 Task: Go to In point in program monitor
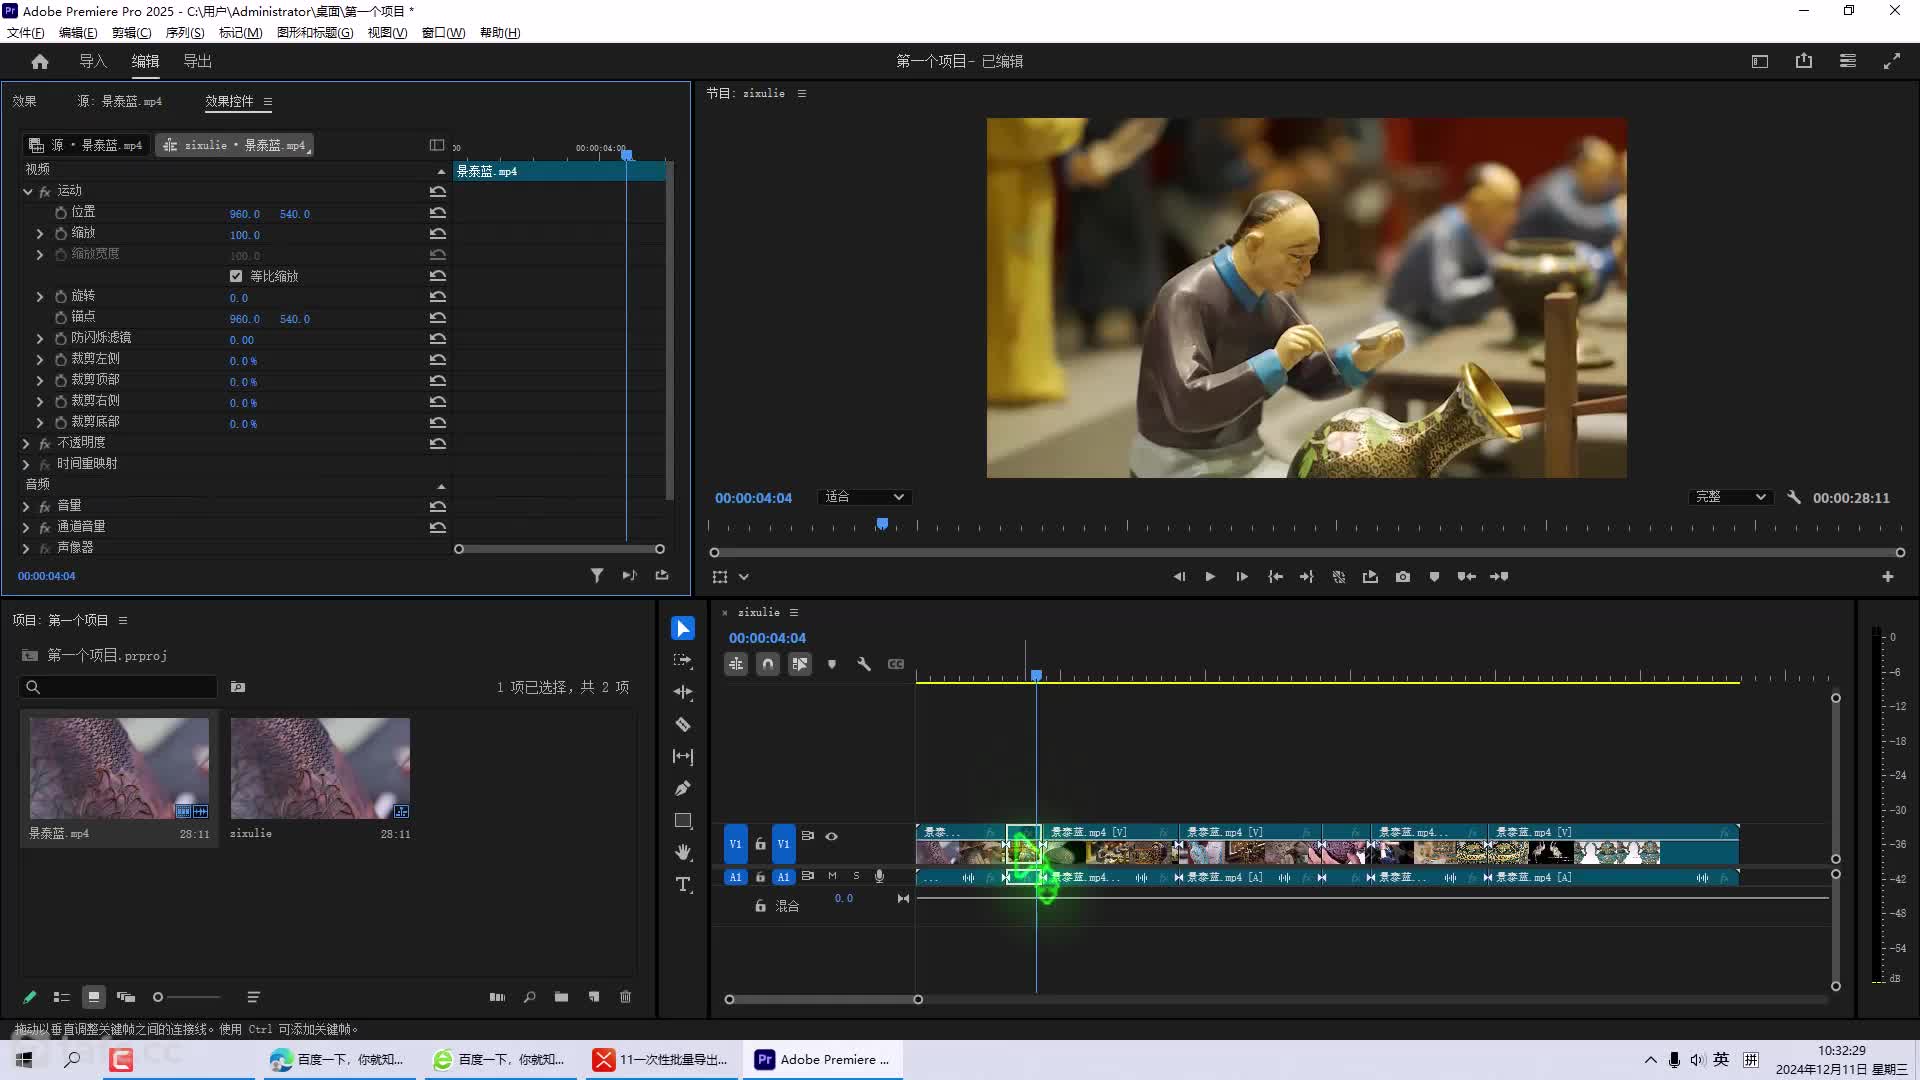(1275, 577)
